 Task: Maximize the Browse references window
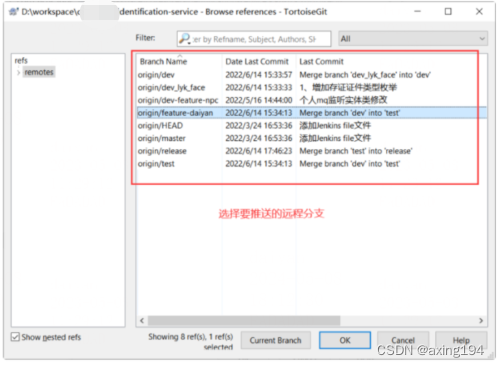[x=448, y=12]
